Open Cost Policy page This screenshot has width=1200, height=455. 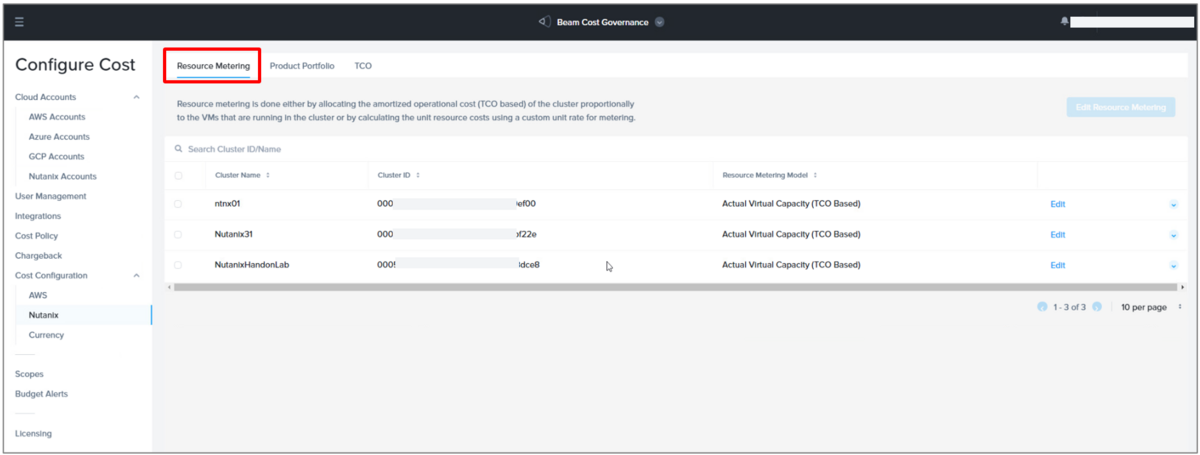[36, 236]
